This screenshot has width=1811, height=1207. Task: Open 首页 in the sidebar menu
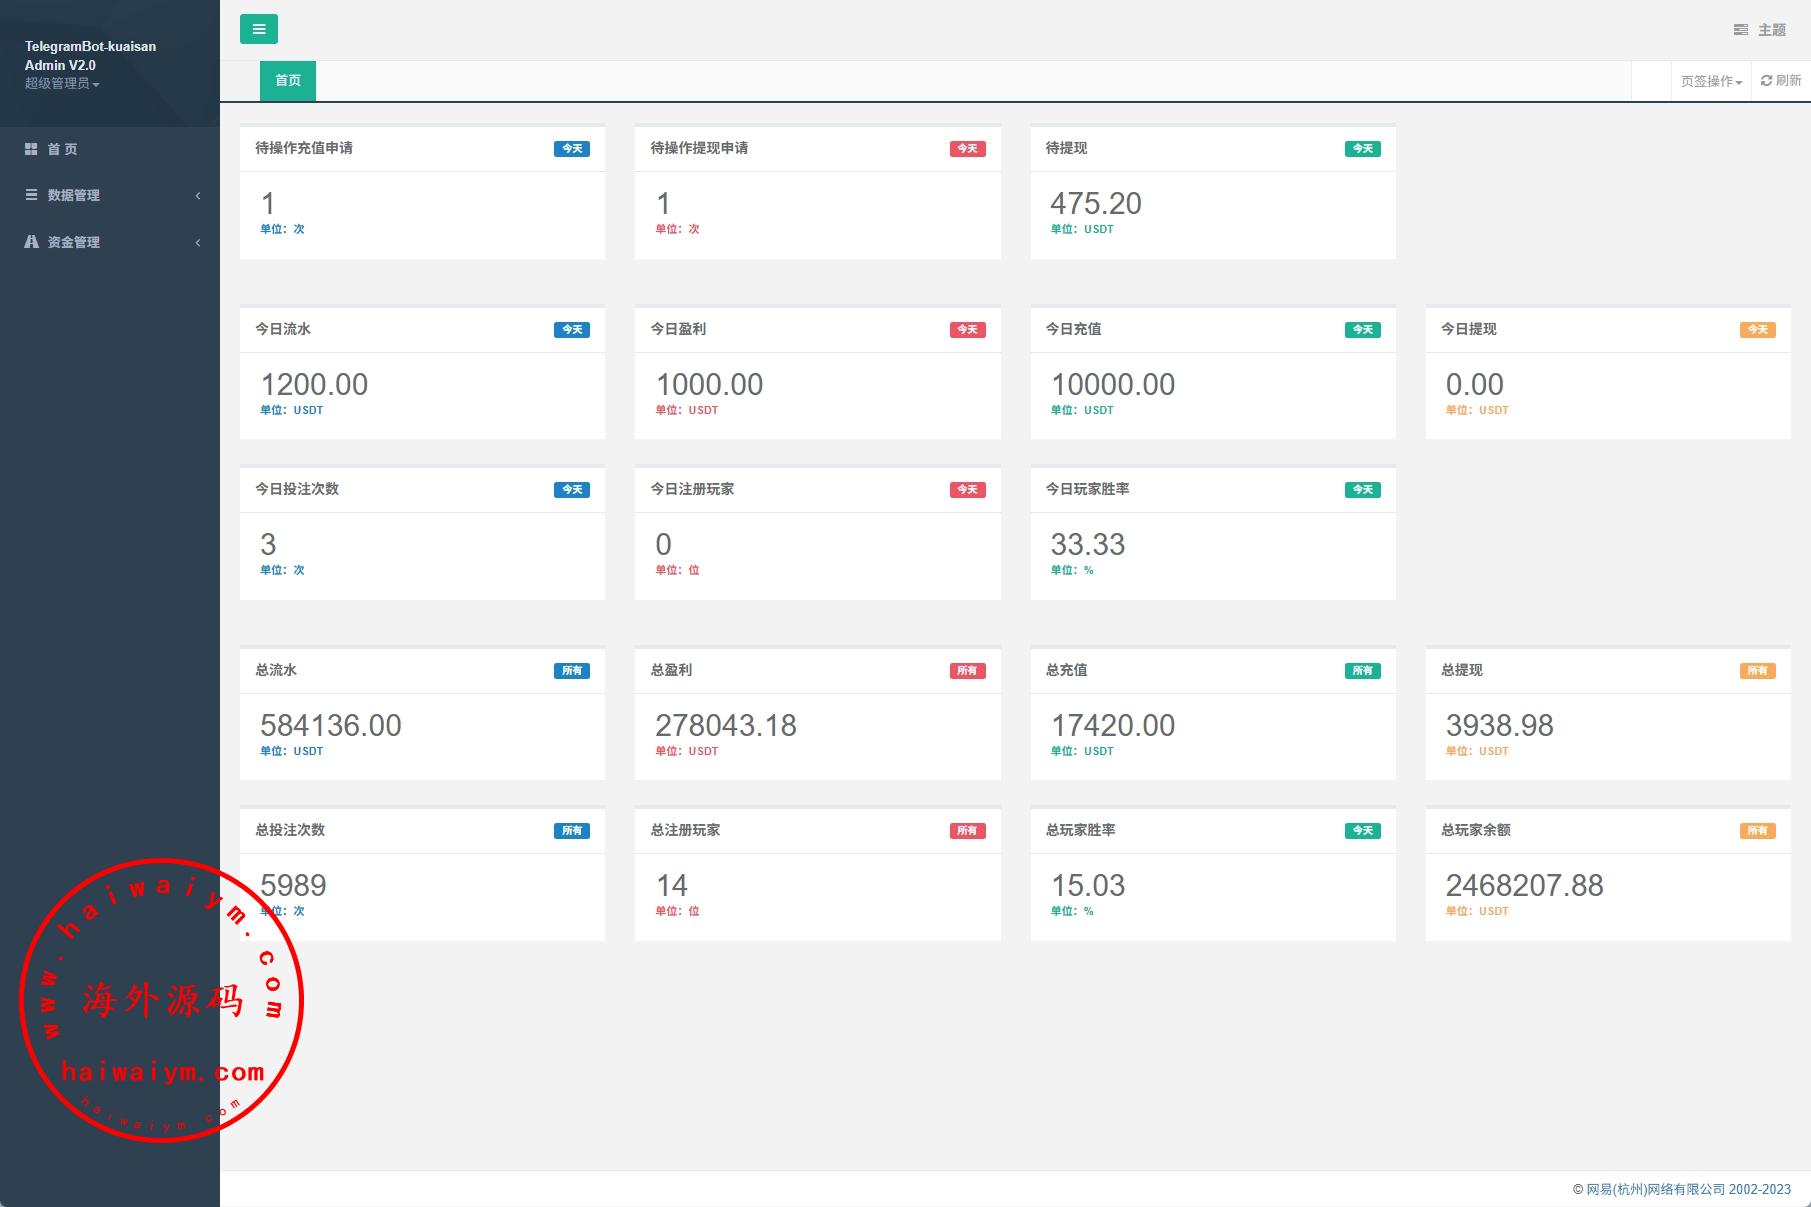(62, 149)
